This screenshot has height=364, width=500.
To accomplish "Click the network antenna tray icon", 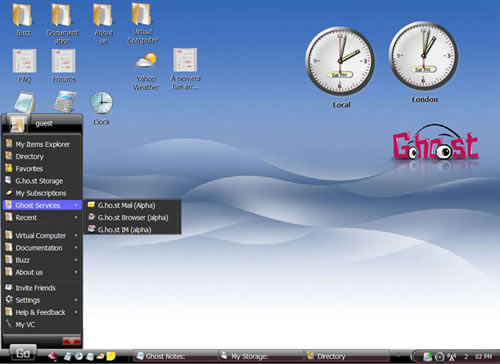I will tap(452, 357).
